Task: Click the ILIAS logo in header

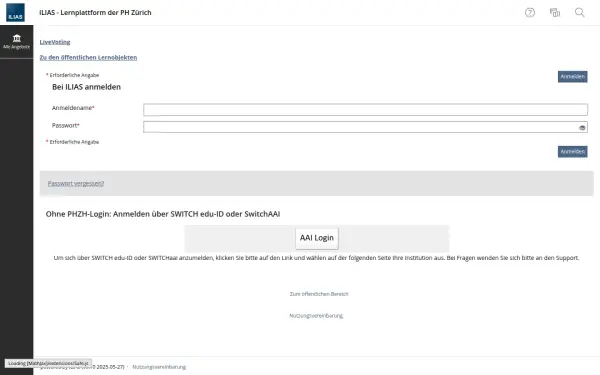Action: pyautogui.click(x=15, y=13)
